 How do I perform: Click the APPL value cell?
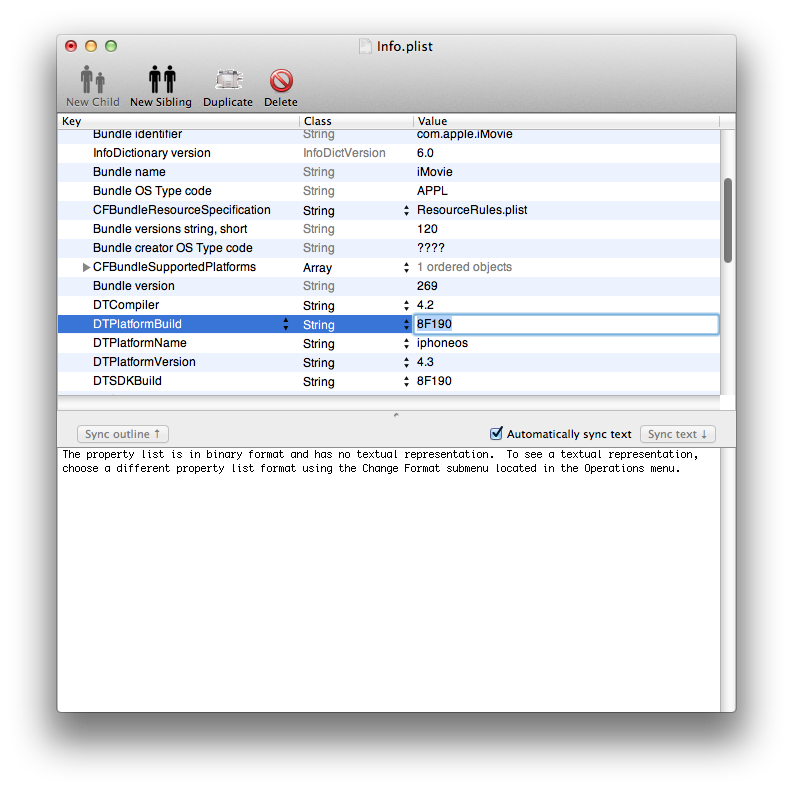tap(432, 191)
